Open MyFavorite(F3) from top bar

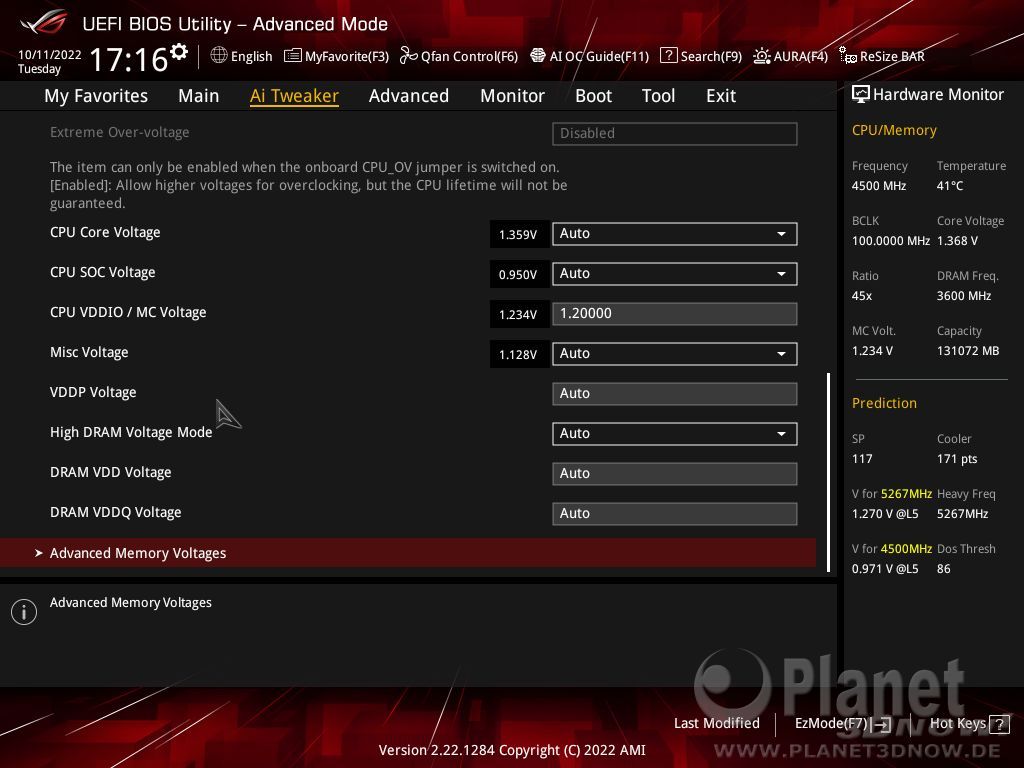336,56
